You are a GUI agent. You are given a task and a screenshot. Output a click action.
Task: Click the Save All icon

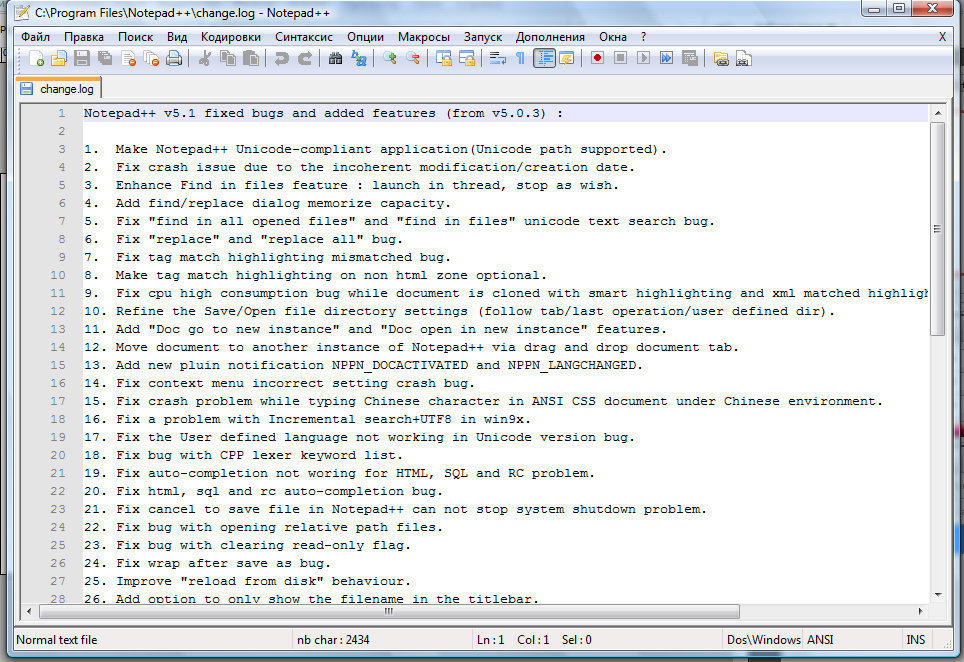pyautogui.click(x=105, y=58)
